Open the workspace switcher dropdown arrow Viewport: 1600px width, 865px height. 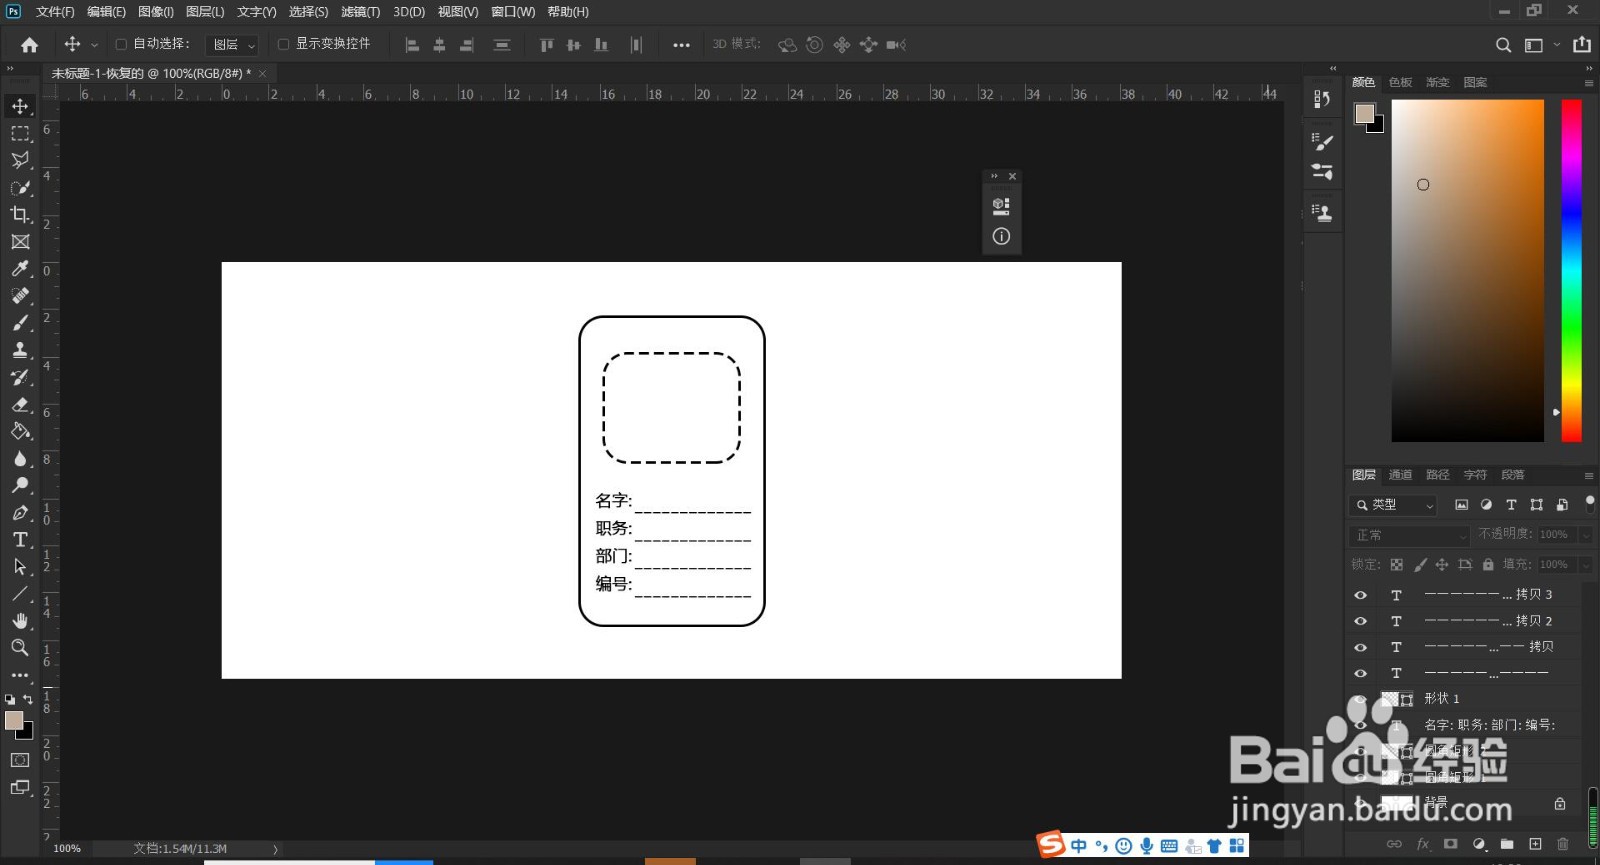coord(1557,44)
